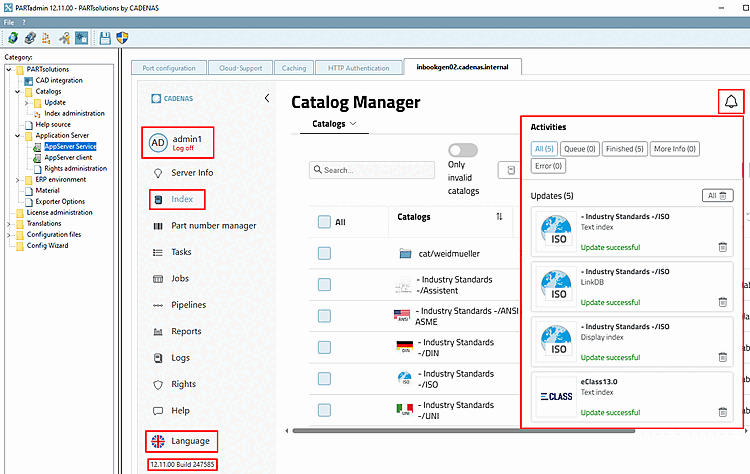Screen dimensions: 750x474
Task: Sort the Catalogs column
Action: coord(499,217)
